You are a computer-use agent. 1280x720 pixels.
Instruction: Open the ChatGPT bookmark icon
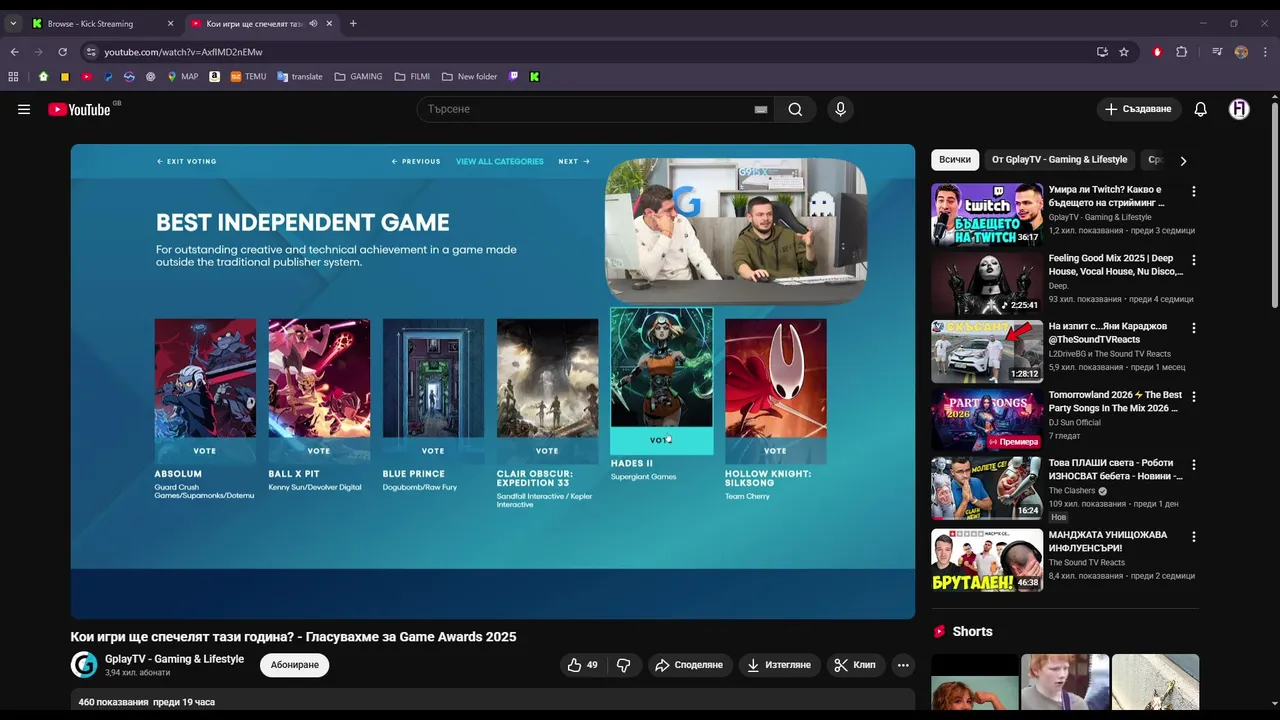(151, 76)
